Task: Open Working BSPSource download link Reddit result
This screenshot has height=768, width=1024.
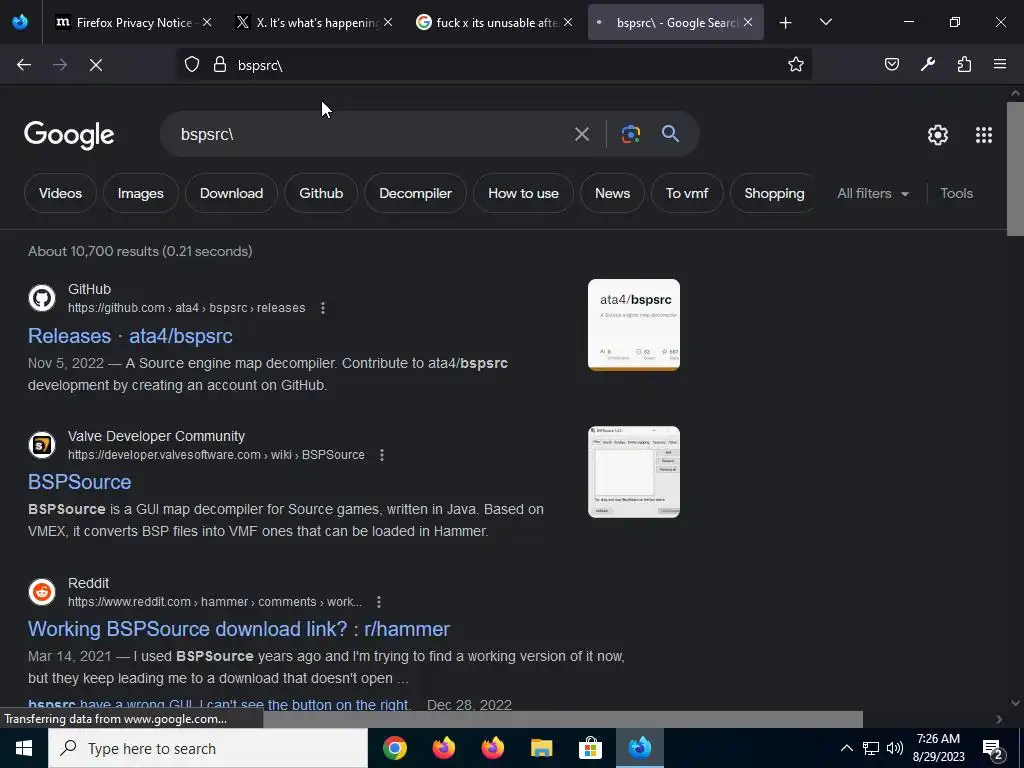Action: 238,629
